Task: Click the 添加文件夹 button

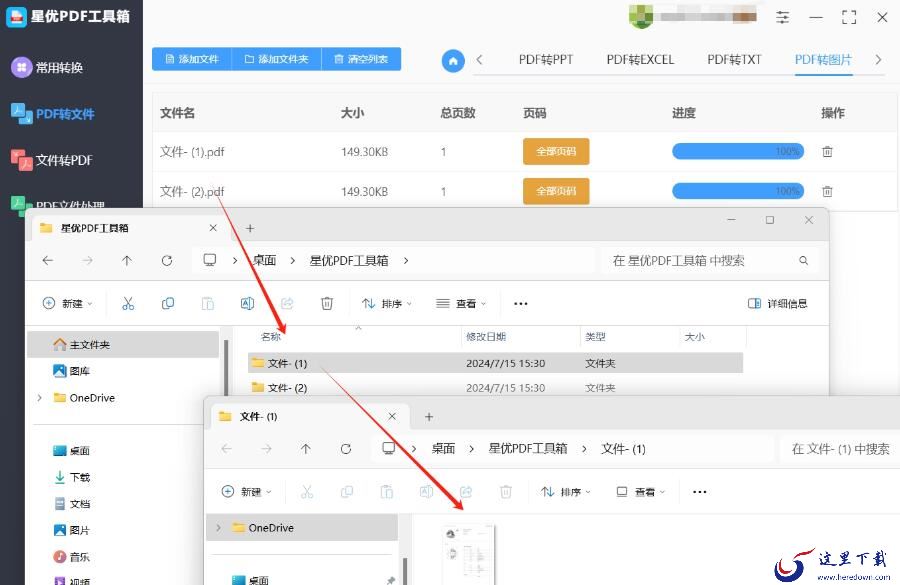Action: coord(276,59)
